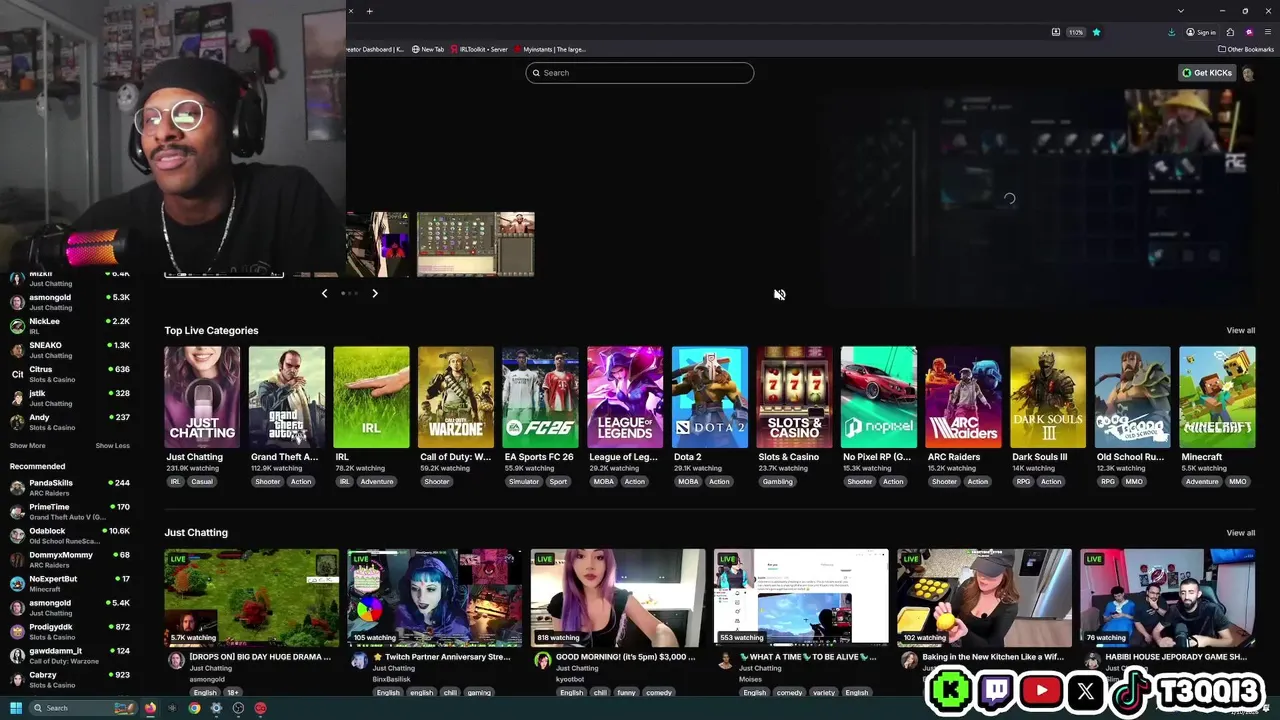Open IRLToolkit Server bookmark
The image size is (1280, 720).
click(x=479, y=49)
